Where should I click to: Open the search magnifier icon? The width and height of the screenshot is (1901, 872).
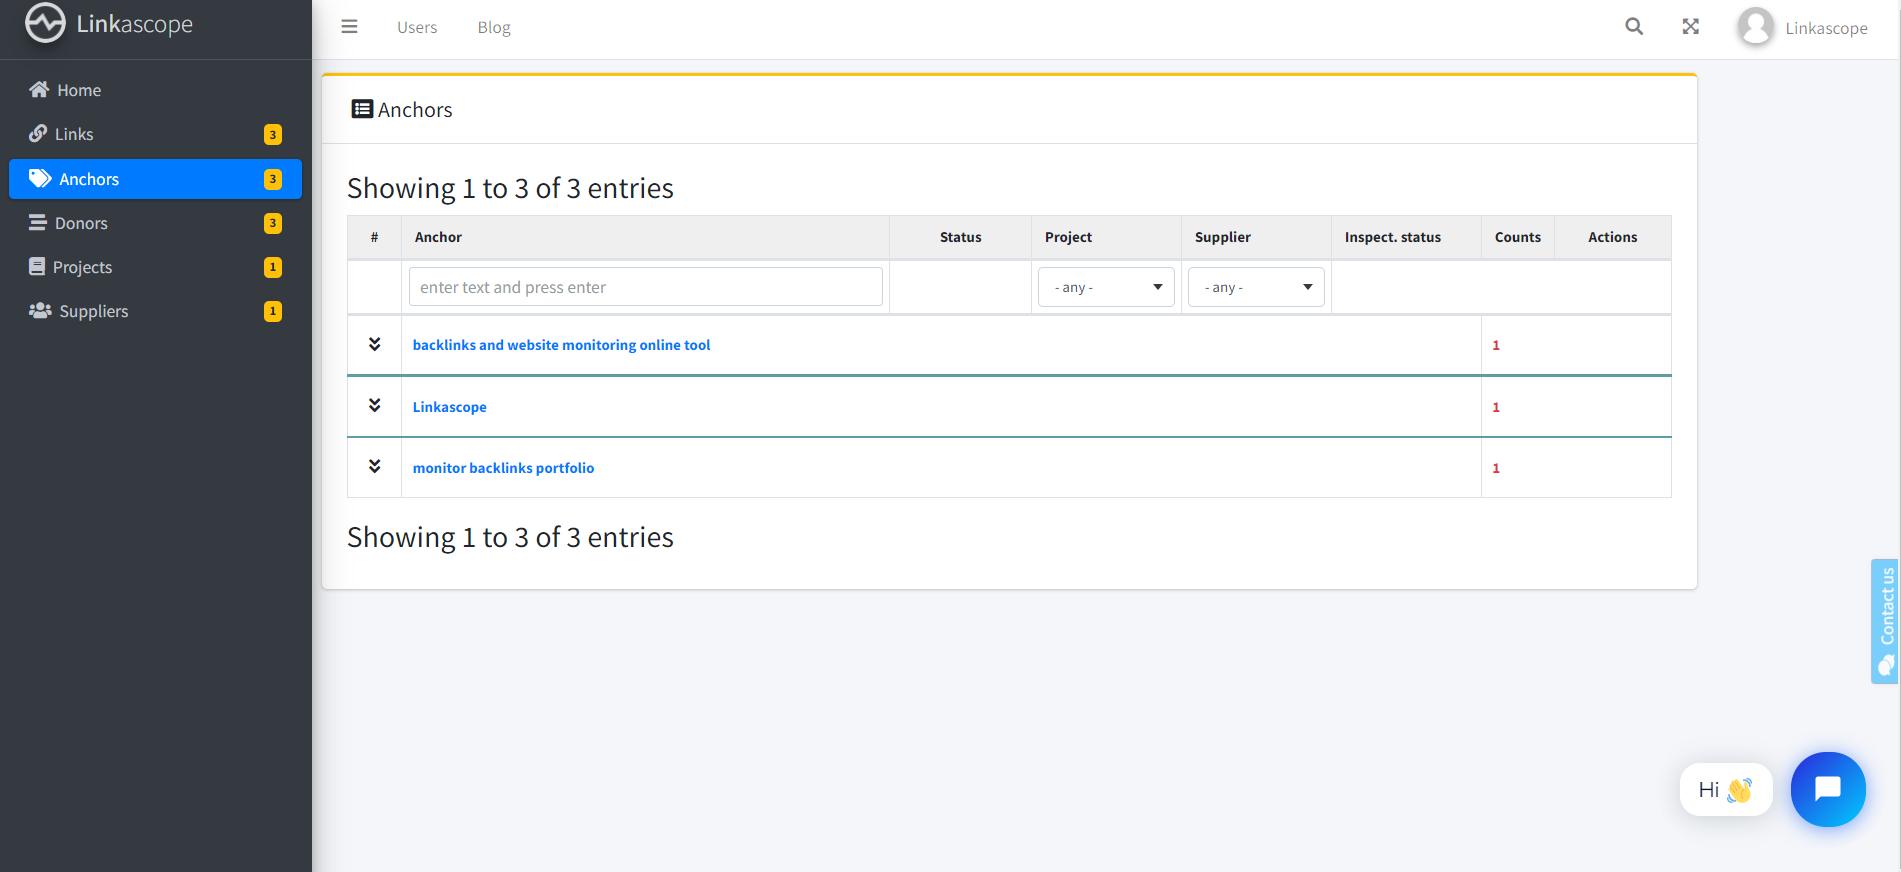click(1634, 27)
